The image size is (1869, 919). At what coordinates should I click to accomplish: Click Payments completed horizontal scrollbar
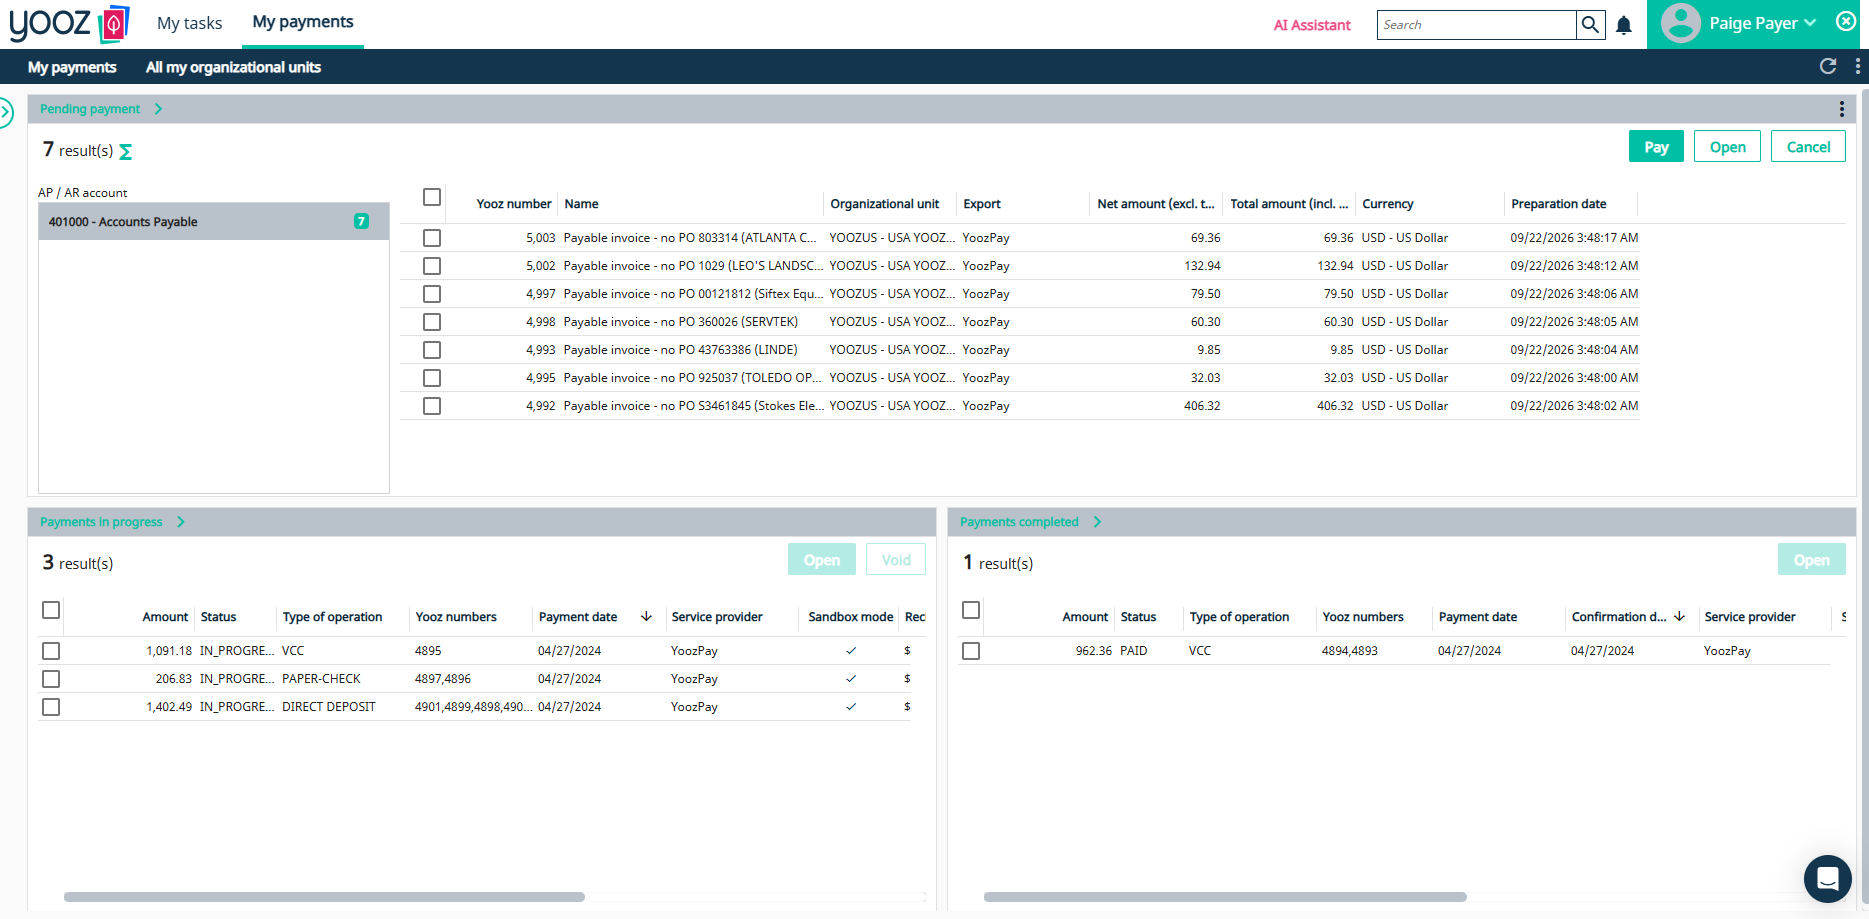[1225, 897]
